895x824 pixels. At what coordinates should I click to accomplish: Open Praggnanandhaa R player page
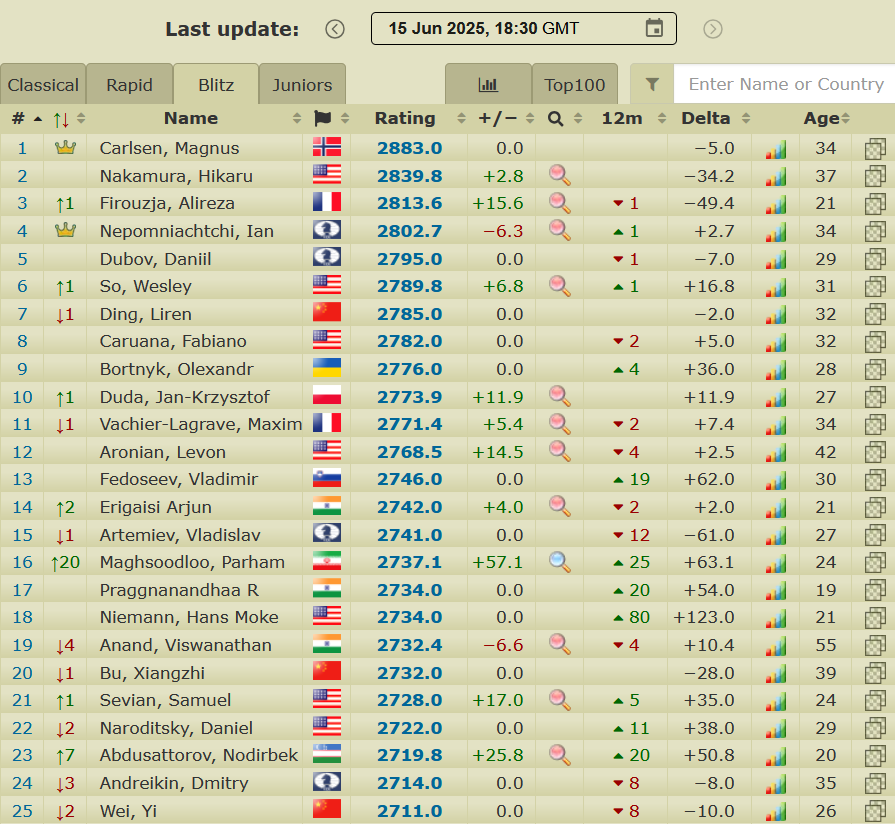click(x=179, y=590)
